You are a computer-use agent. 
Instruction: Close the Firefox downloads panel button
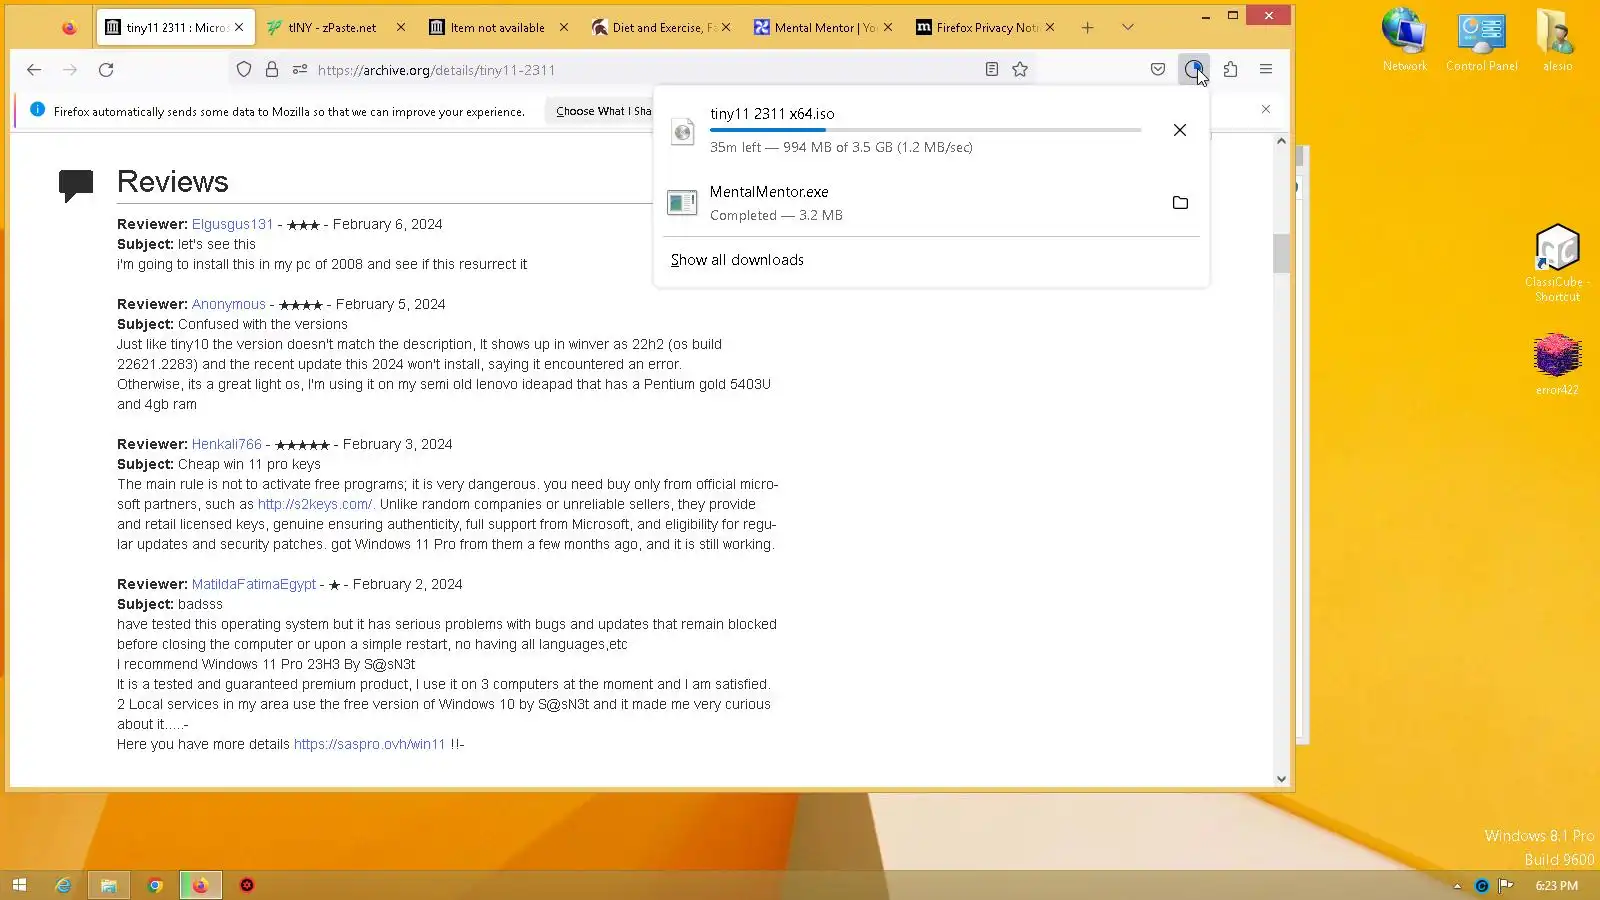1194,70
